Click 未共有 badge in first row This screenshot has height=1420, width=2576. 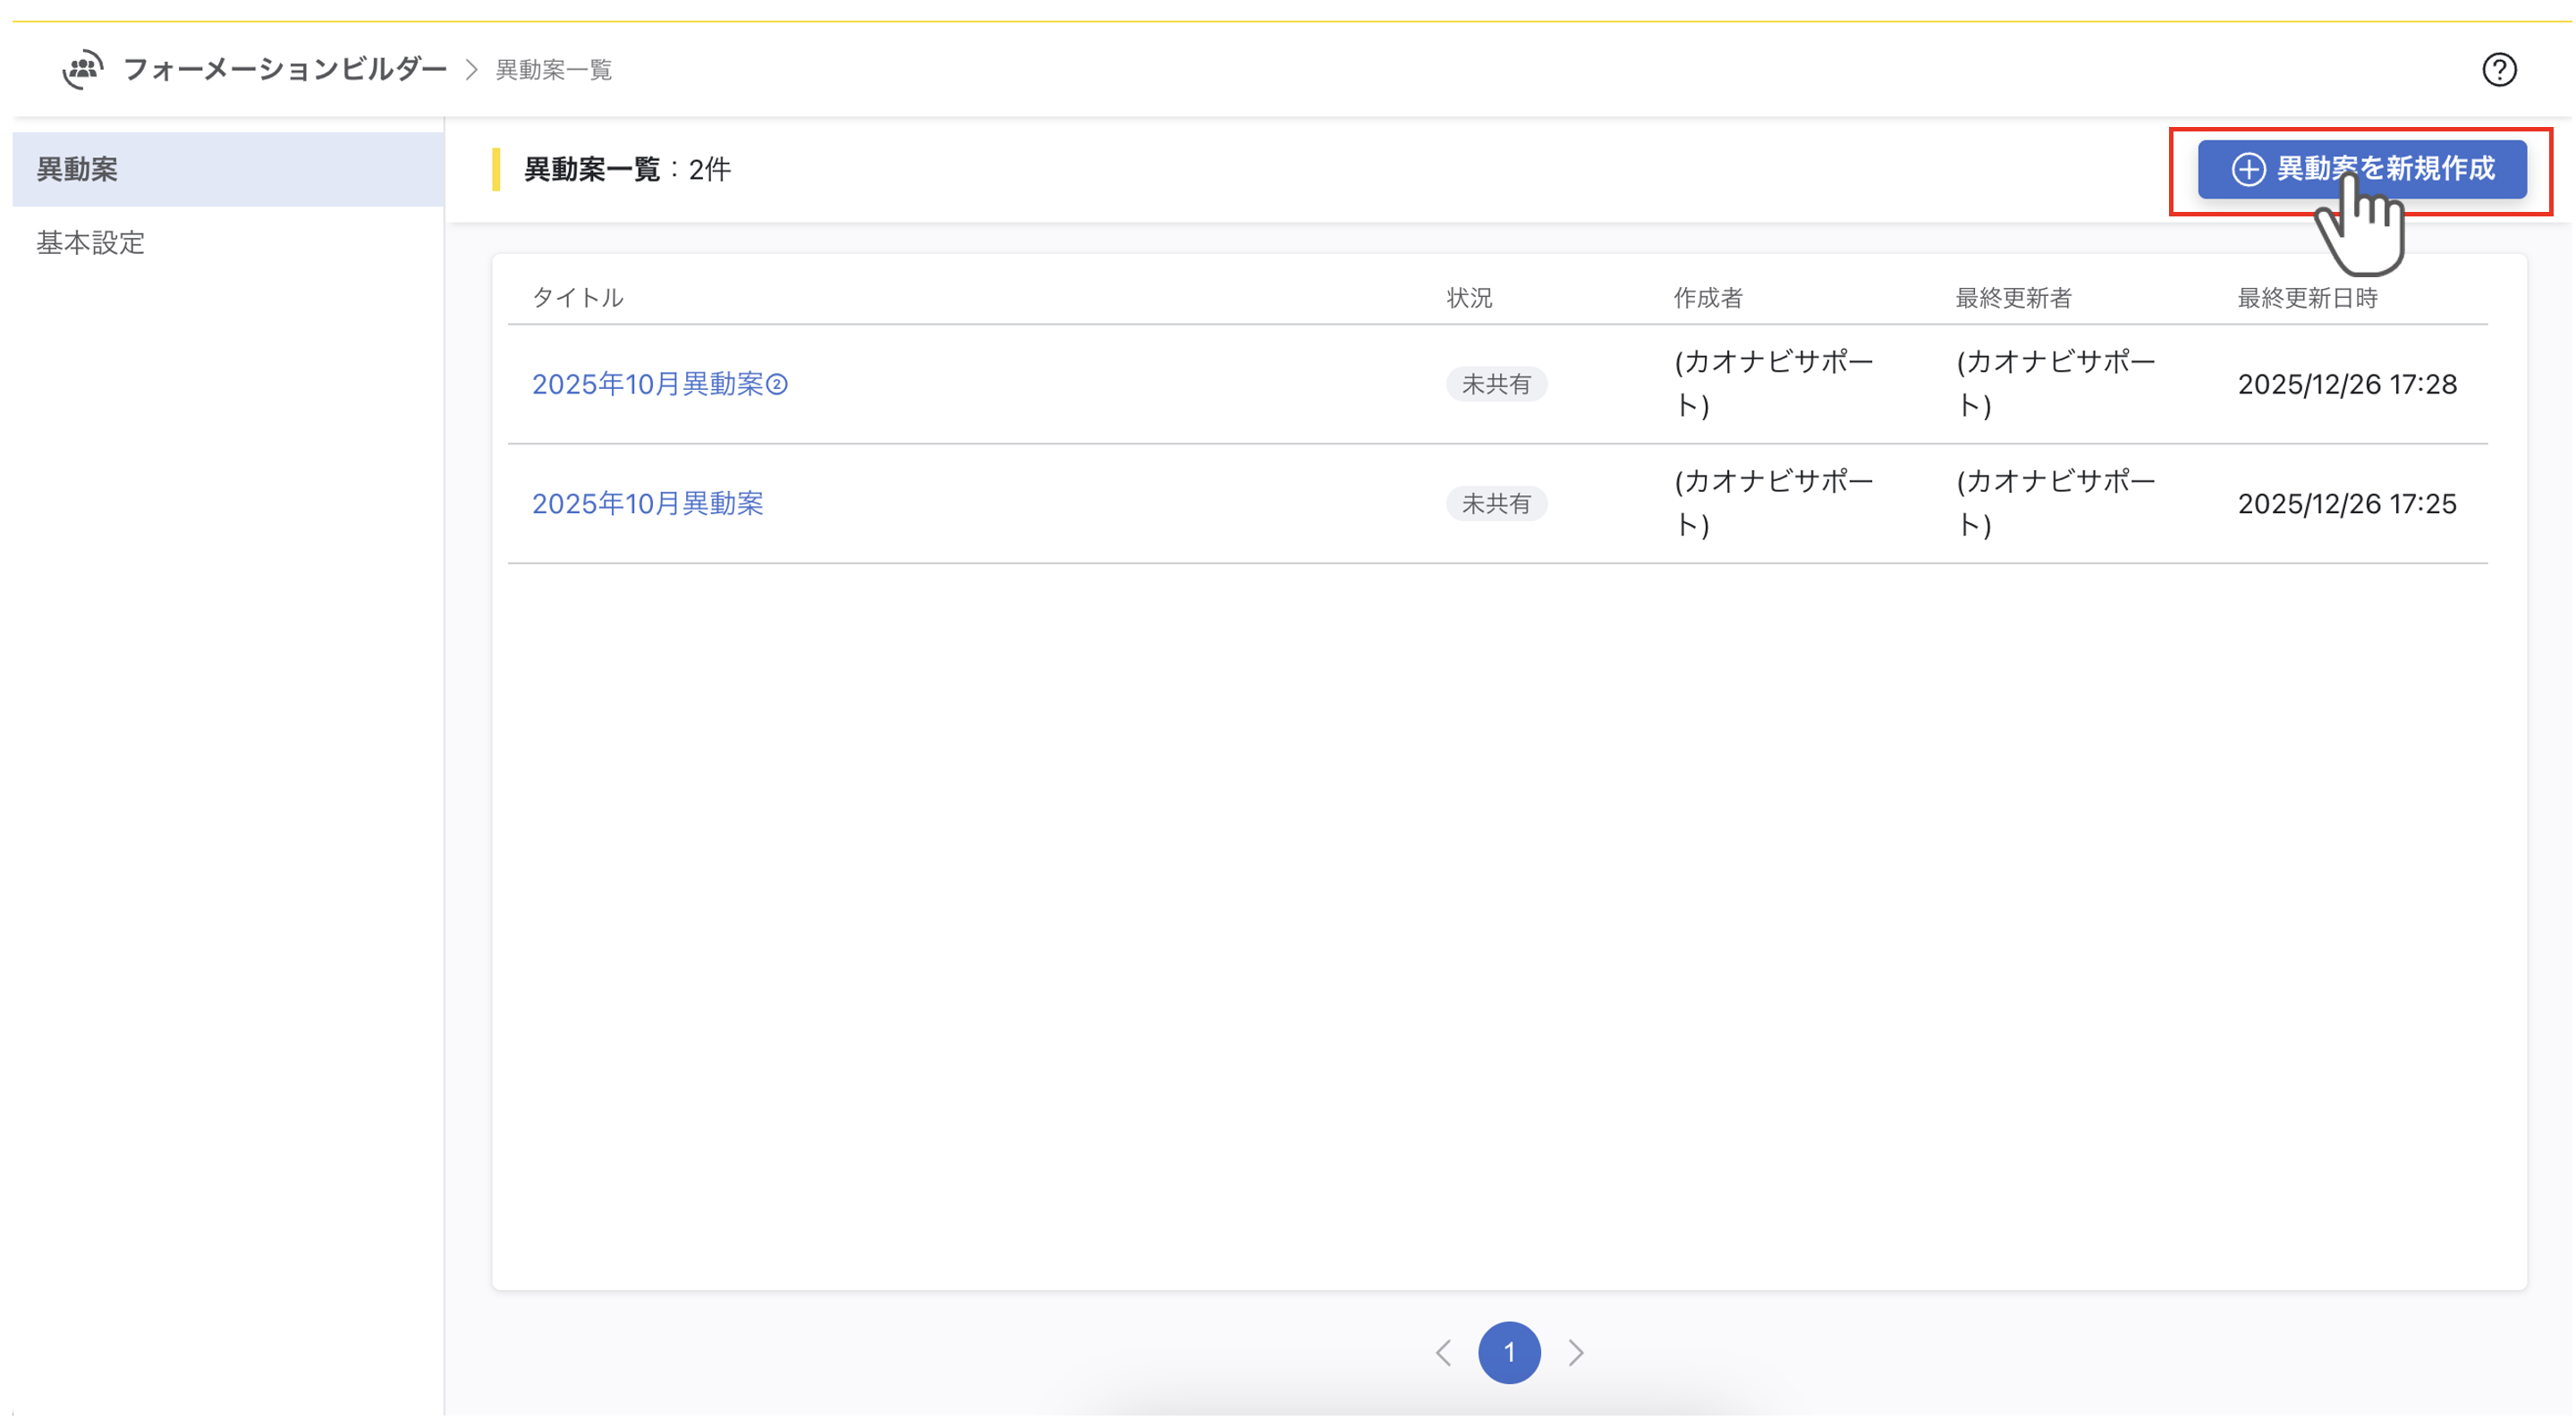tap(1496, 384)
